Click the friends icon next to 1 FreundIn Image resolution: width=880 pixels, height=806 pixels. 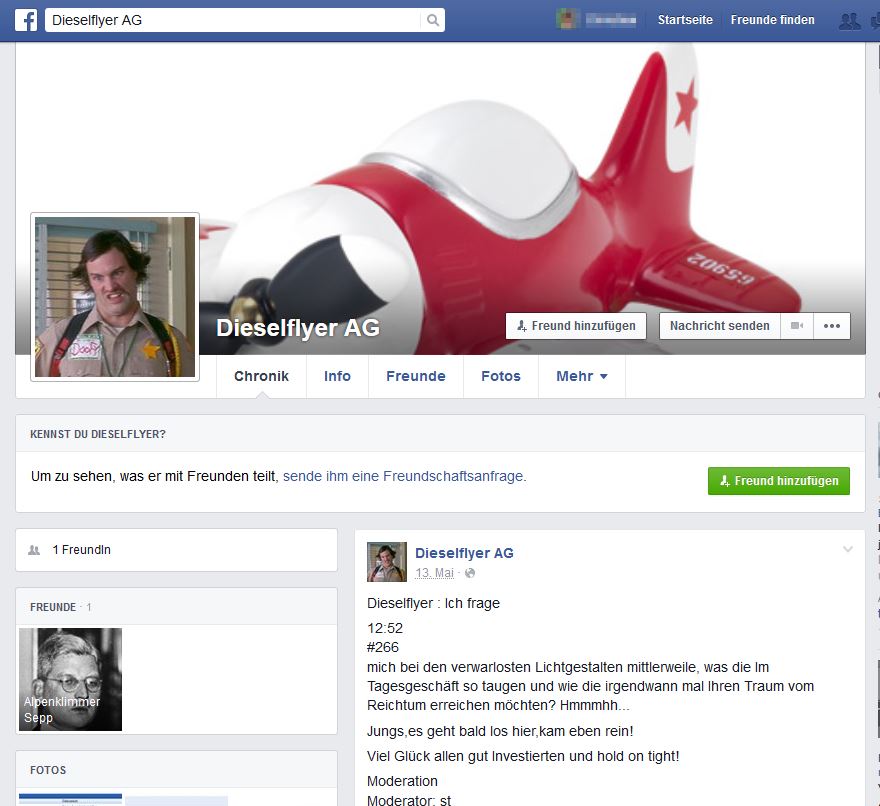(x=34, y=550)
